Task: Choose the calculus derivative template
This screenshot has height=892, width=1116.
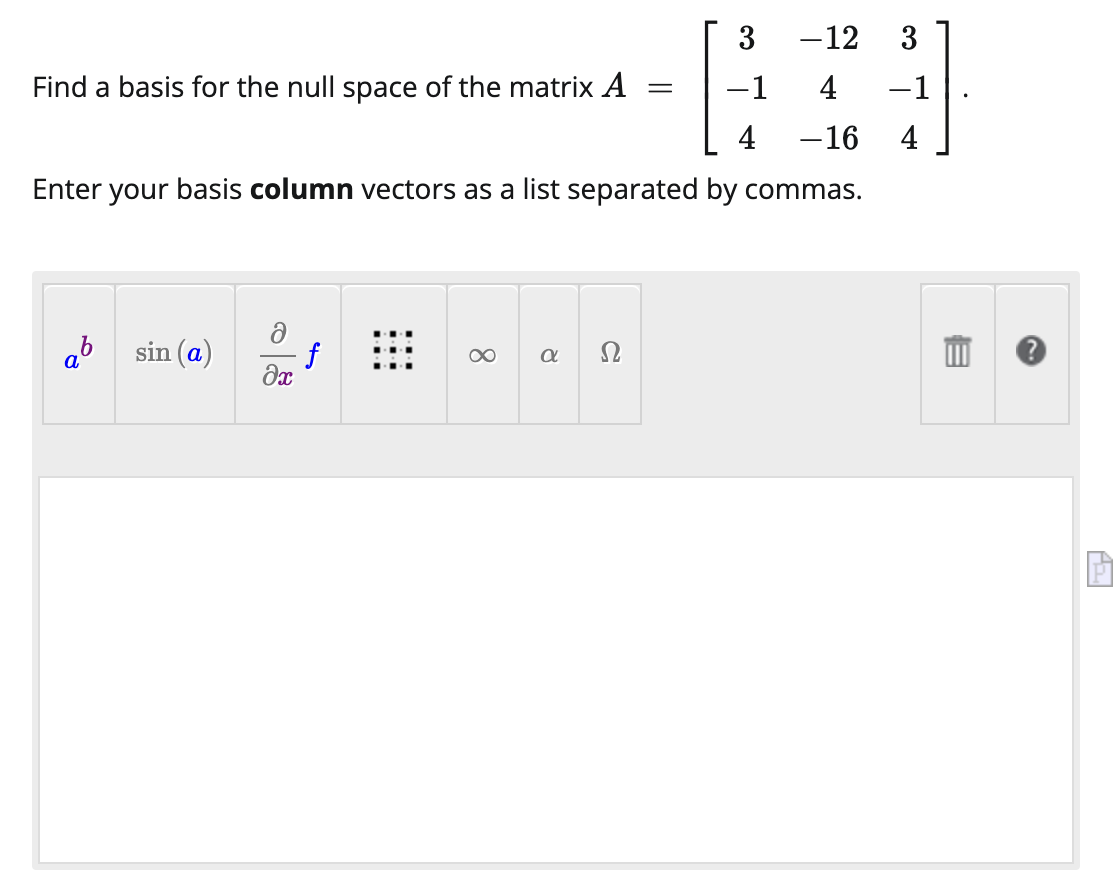Action: point(288,355)
